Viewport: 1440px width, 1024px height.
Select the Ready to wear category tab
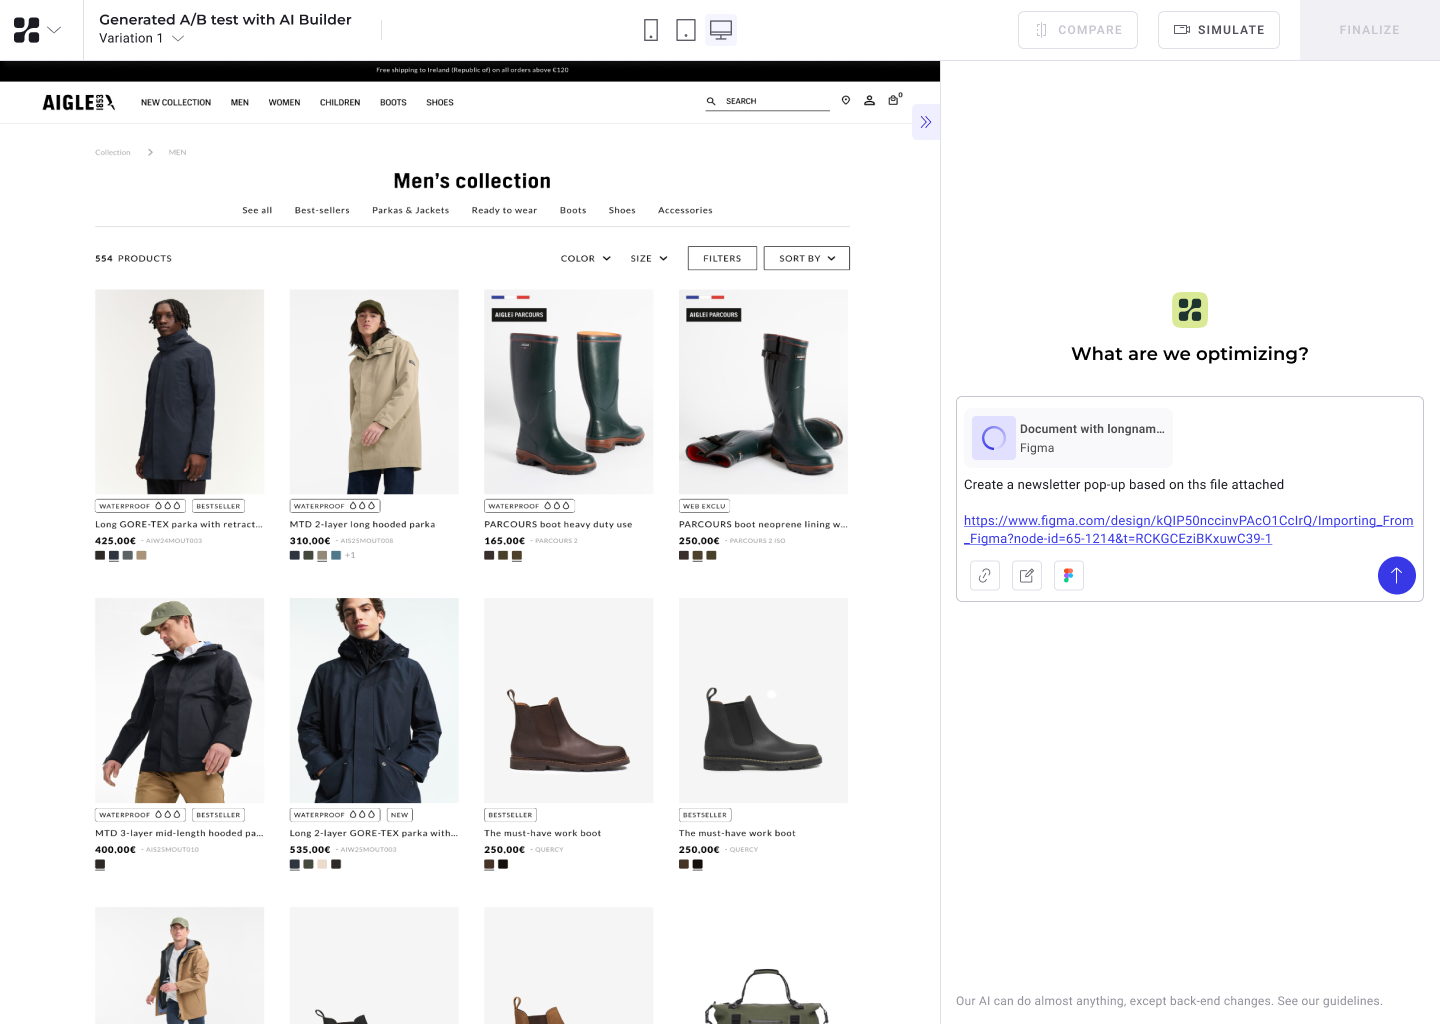504,210
